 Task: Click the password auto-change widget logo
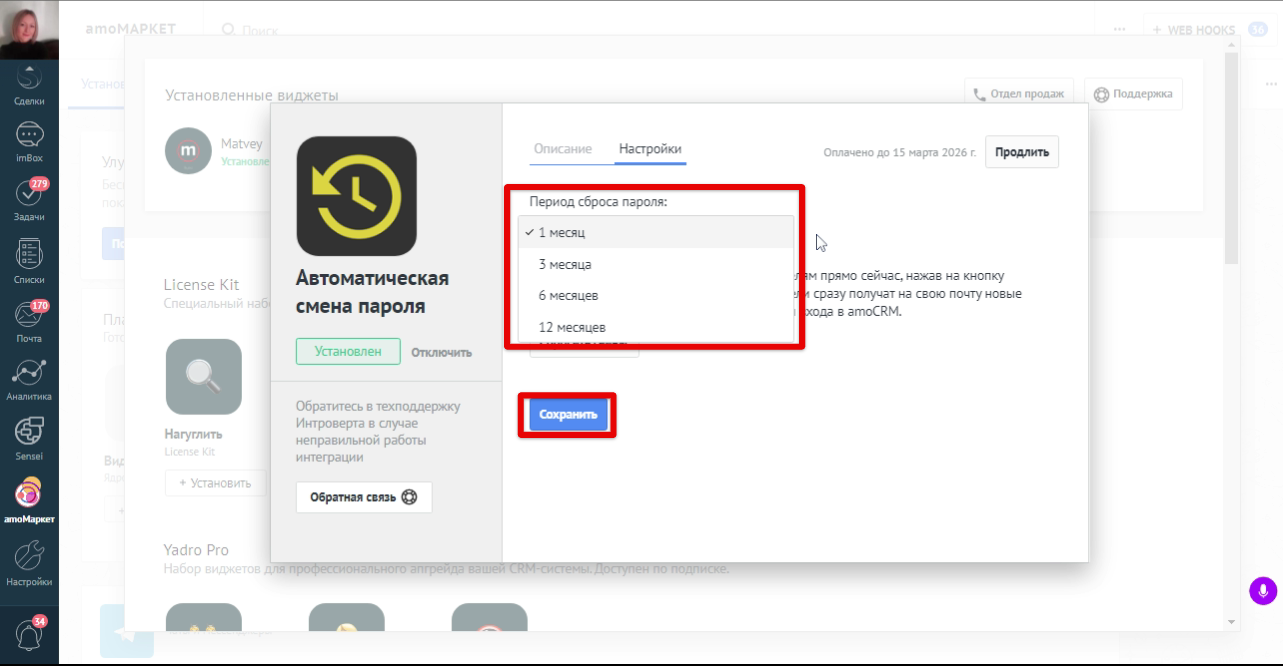356,196
